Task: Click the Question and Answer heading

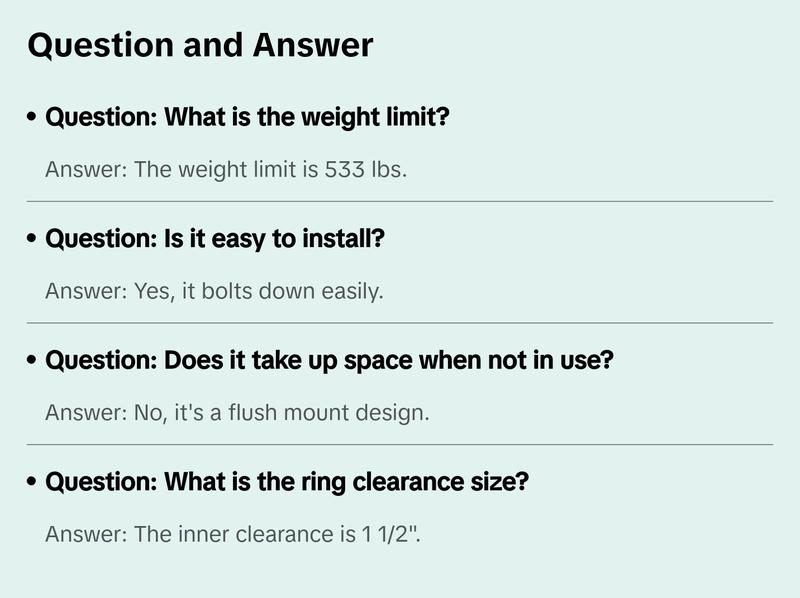Action: coord(200,45)
